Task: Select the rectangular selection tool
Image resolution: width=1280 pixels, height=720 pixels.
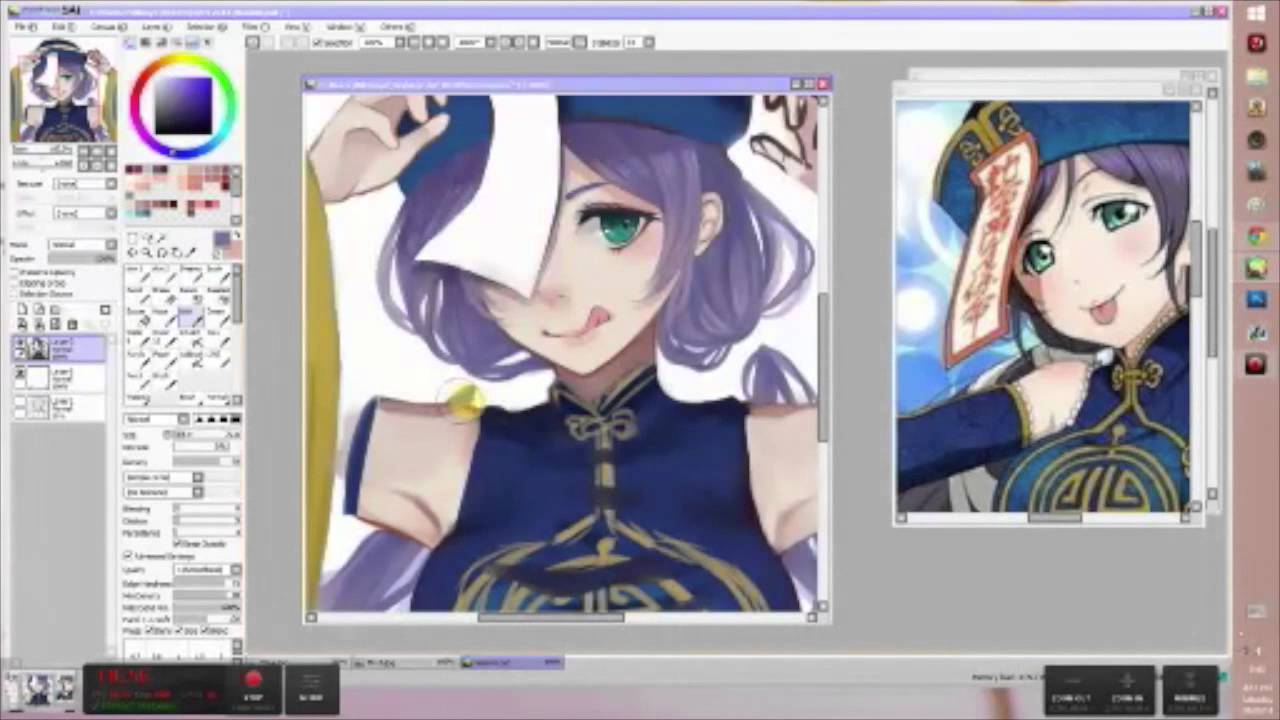Action: coord(133,238)
